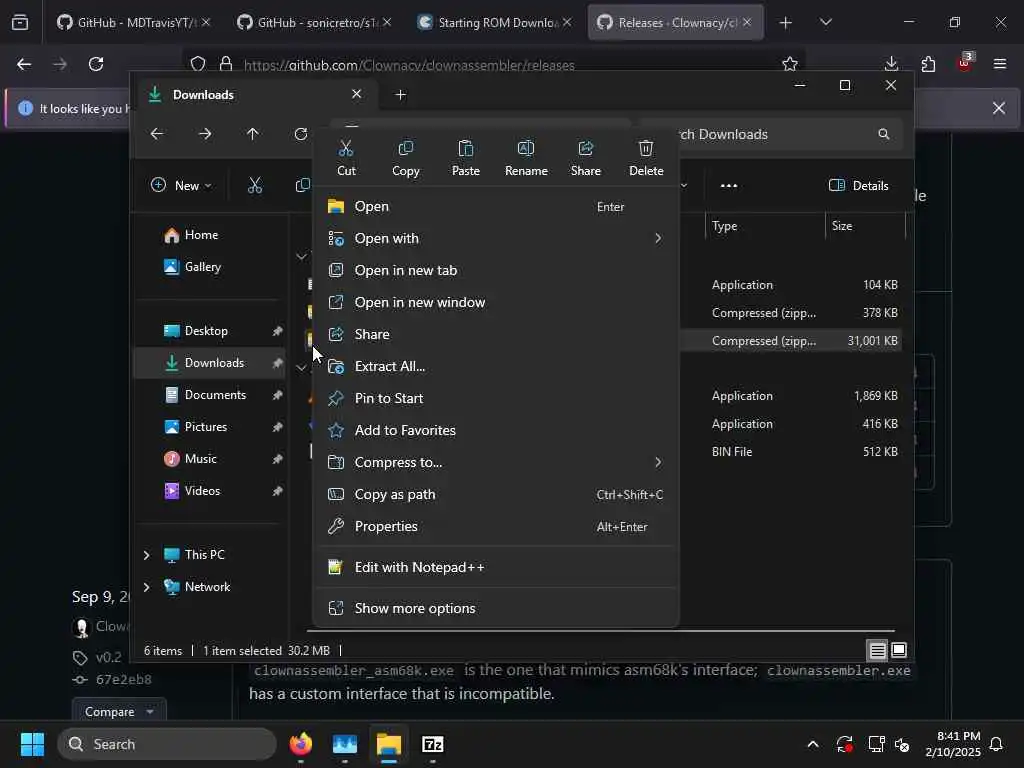Dismiss the Firefox notification bar

click(999, 108)
